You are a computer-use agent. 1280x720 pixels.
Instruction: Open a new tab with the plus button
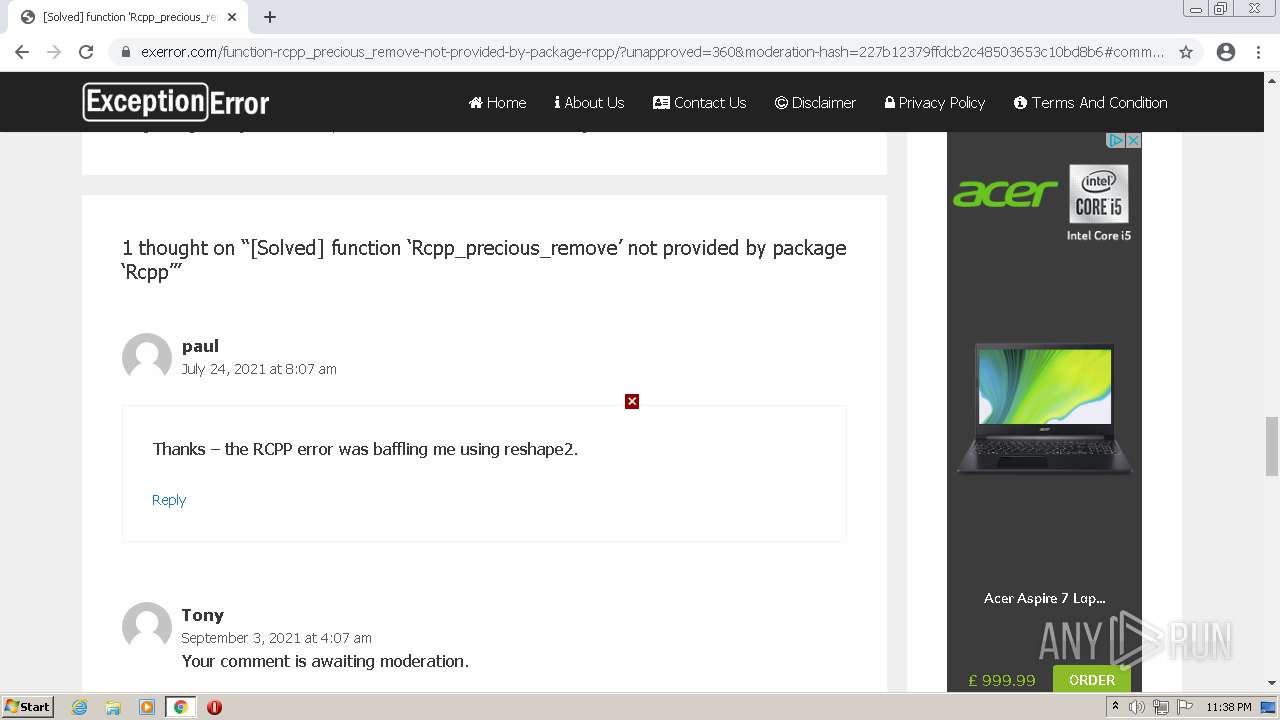270,17
